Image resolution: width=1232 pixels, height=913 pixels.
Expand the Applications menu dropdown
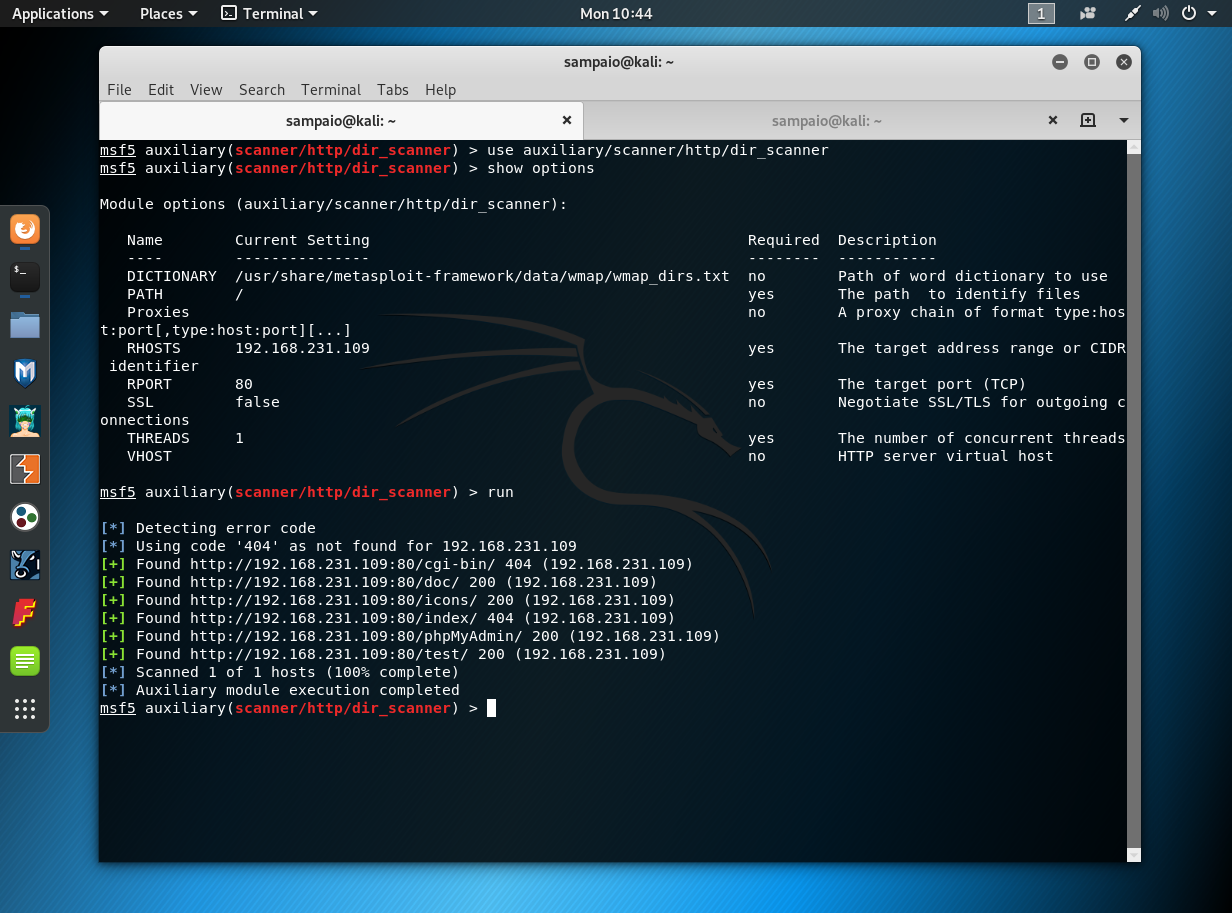(60, 14)
